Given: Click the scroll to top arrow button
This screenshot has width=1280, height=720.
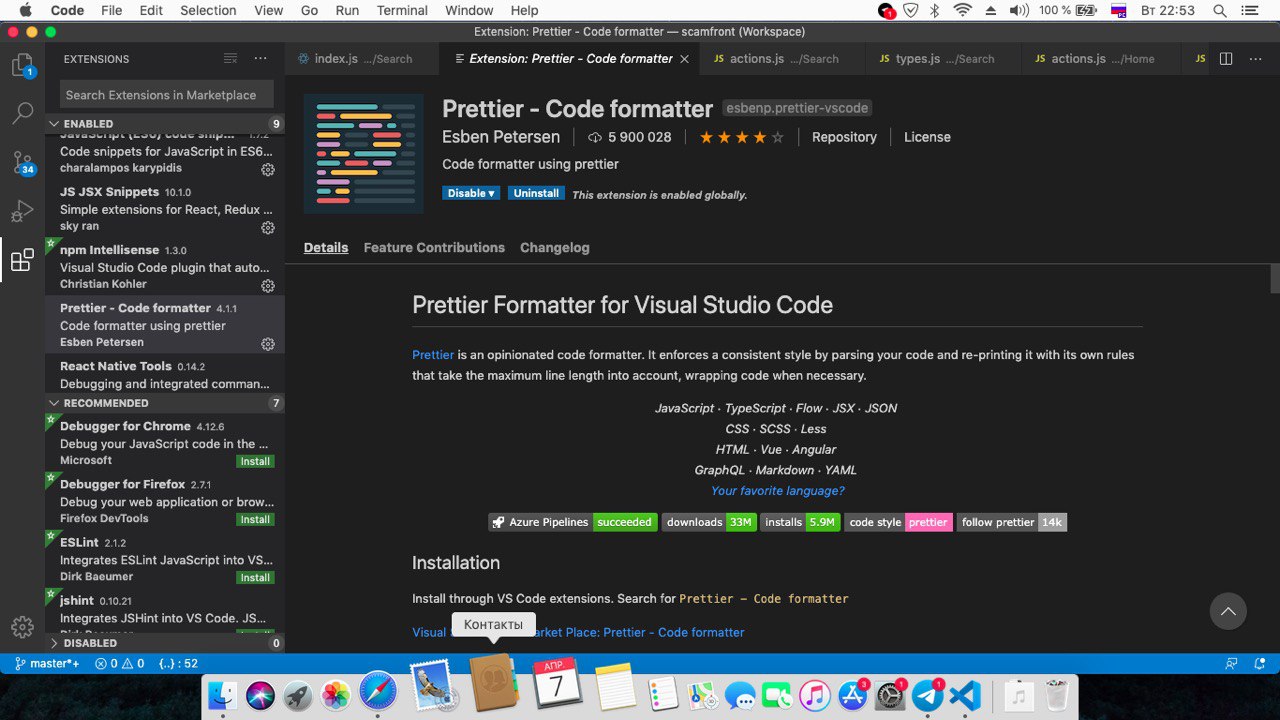Looking at the screenshot, I should (1228, 611).
